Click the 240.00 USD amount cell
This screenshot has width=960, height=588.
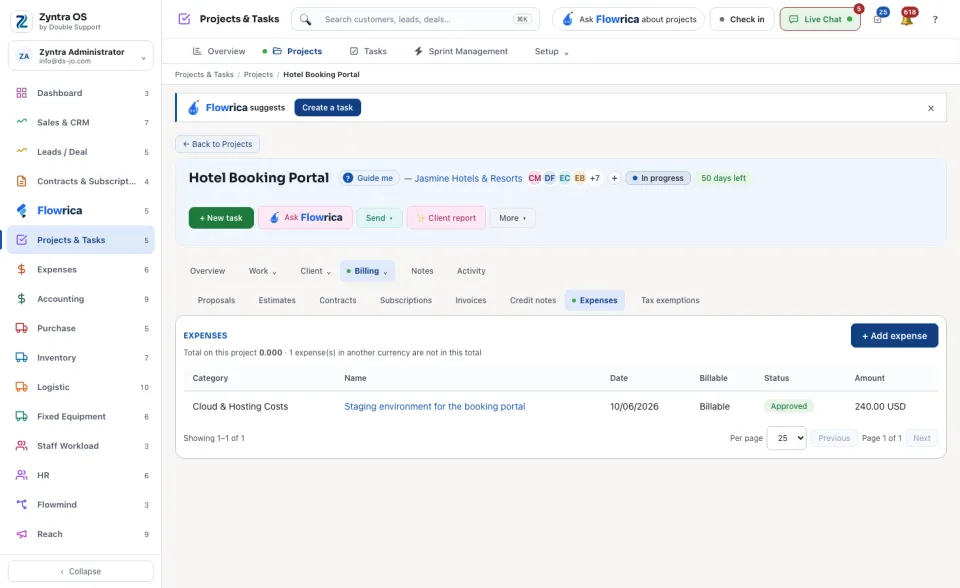(x=880, y=406)
